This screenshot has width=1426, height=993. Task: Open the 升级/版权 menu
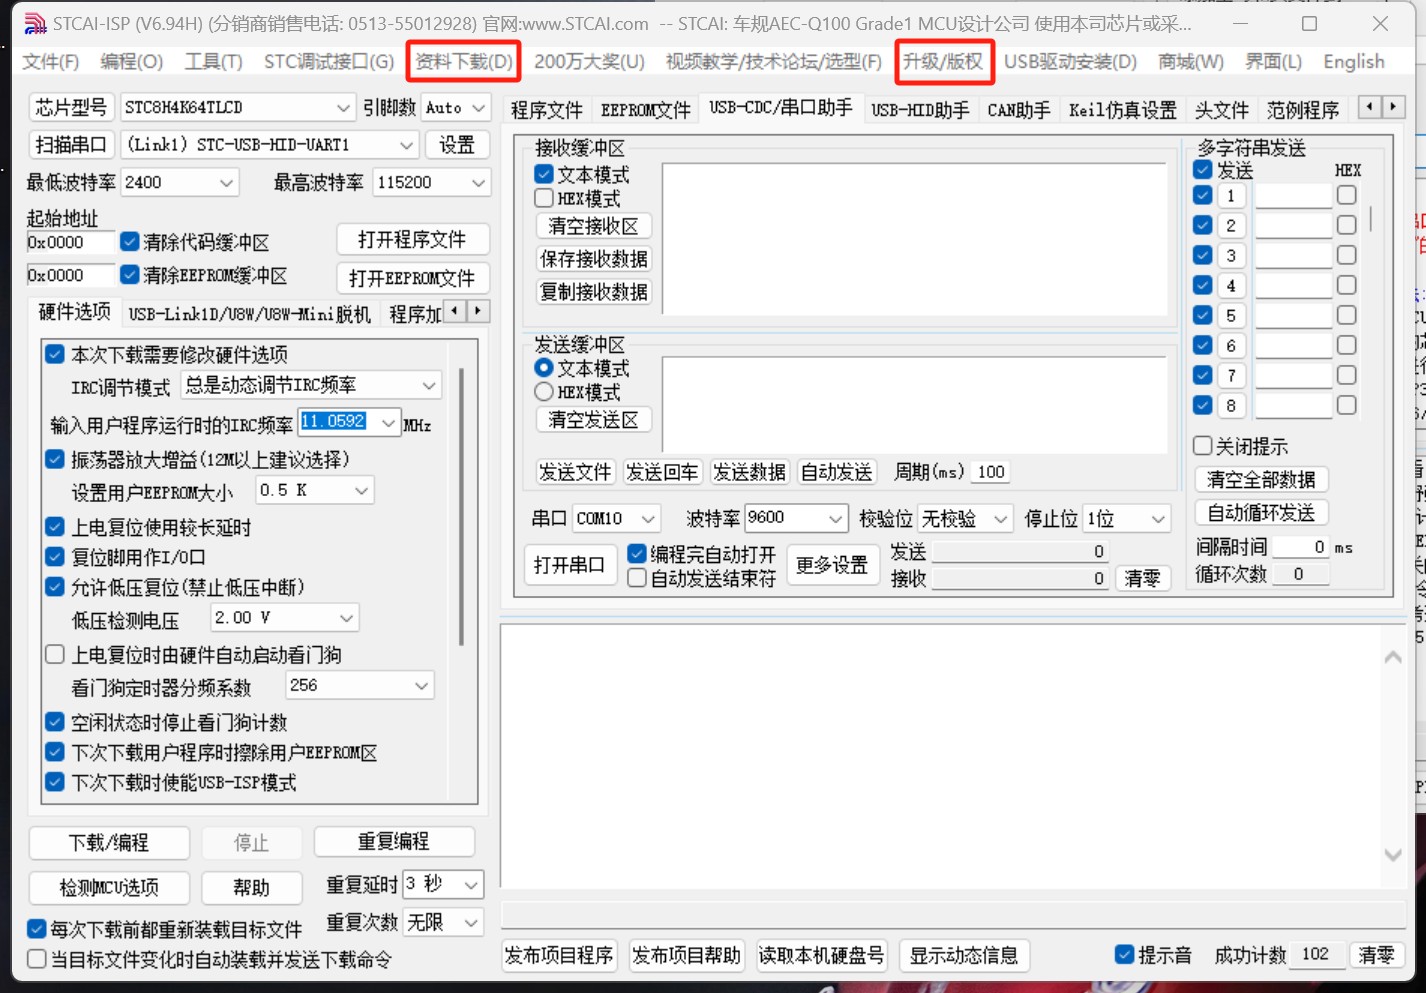coord(943,62)
